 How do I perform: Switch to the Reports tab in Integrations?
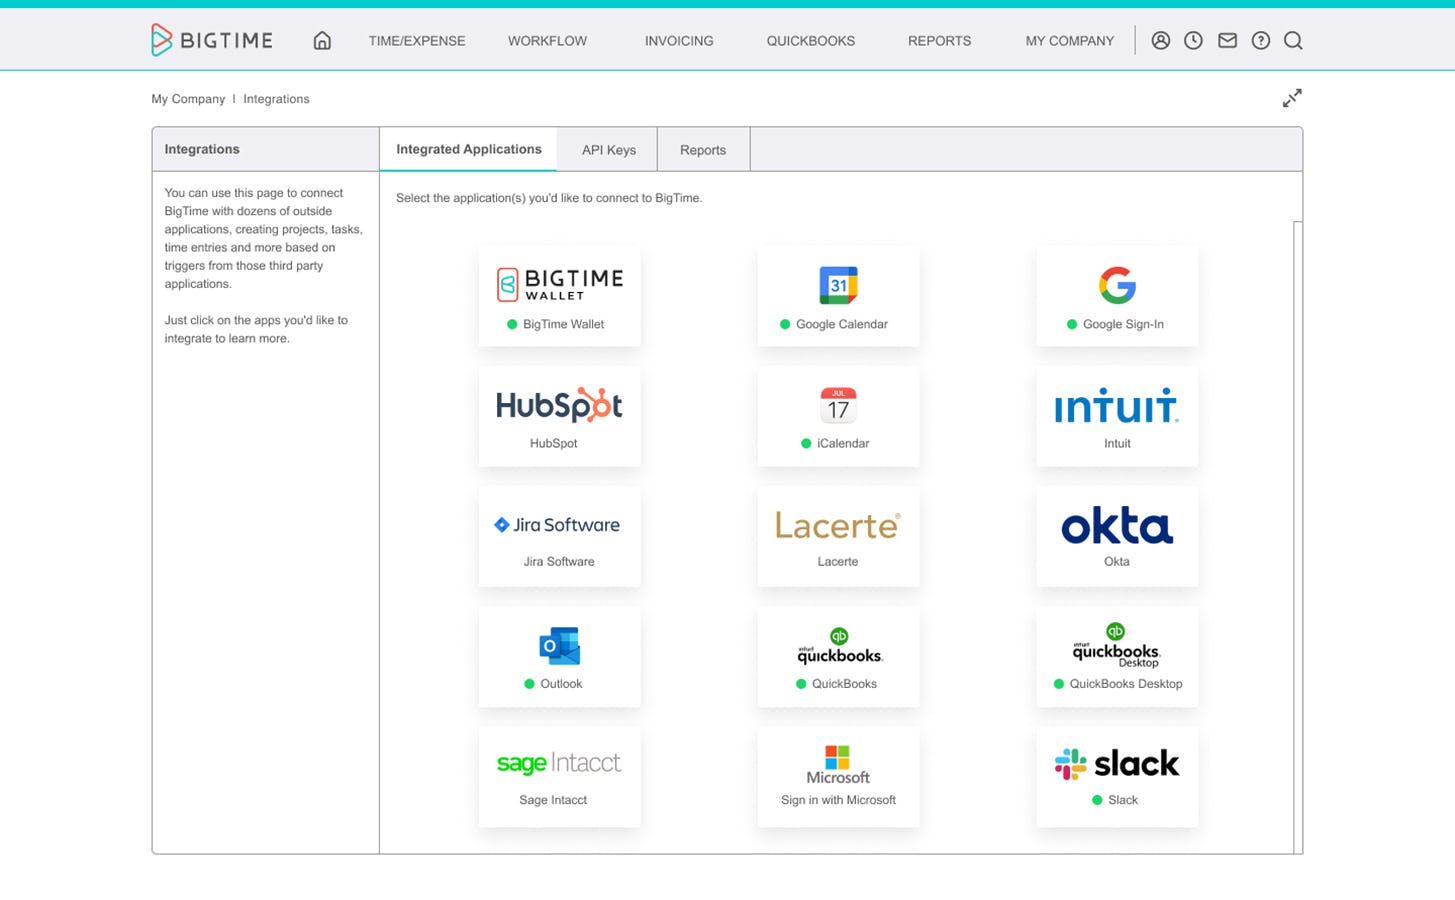(x=703, y=150)
